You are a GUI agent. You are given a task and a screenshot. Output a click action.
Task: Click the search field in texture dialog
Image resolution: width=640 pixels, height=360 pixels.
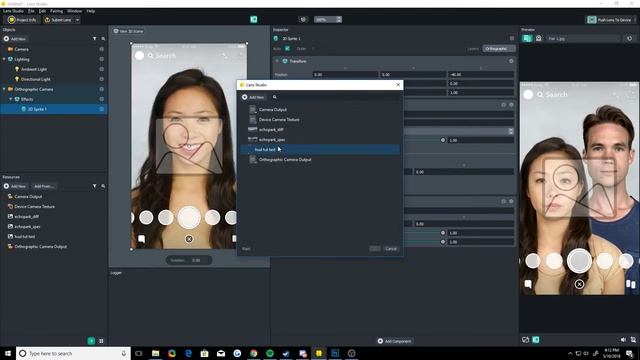335,97
